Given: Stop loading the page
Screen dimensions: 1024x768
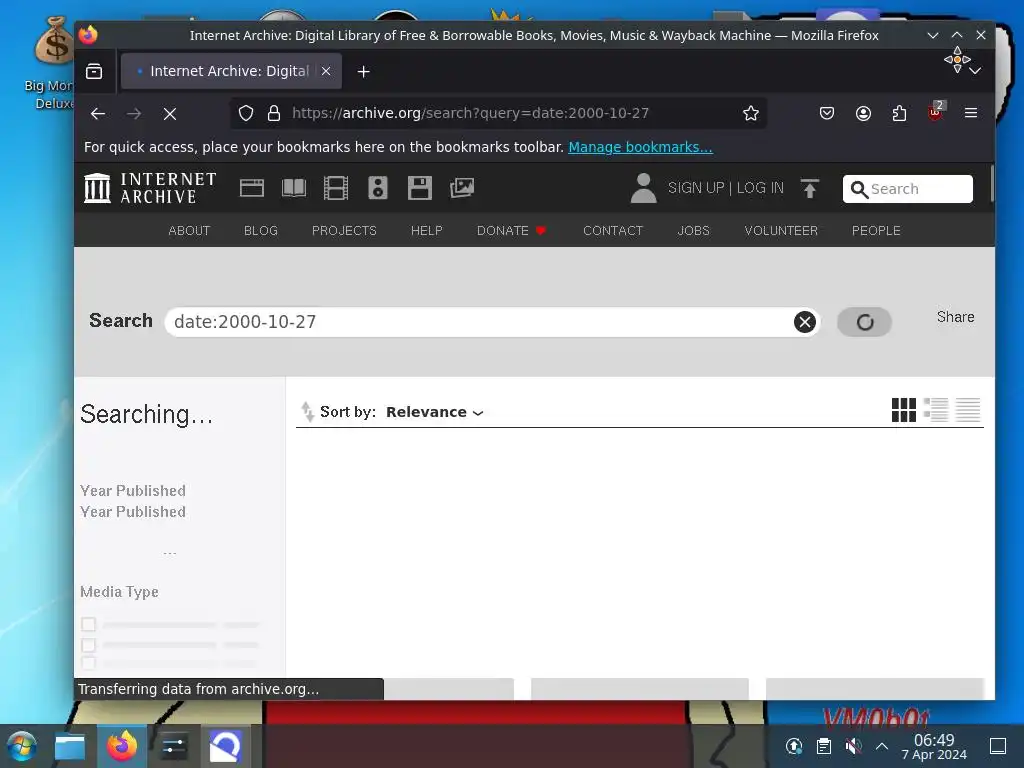Looking at the screenshot, I should coord(170,114).
